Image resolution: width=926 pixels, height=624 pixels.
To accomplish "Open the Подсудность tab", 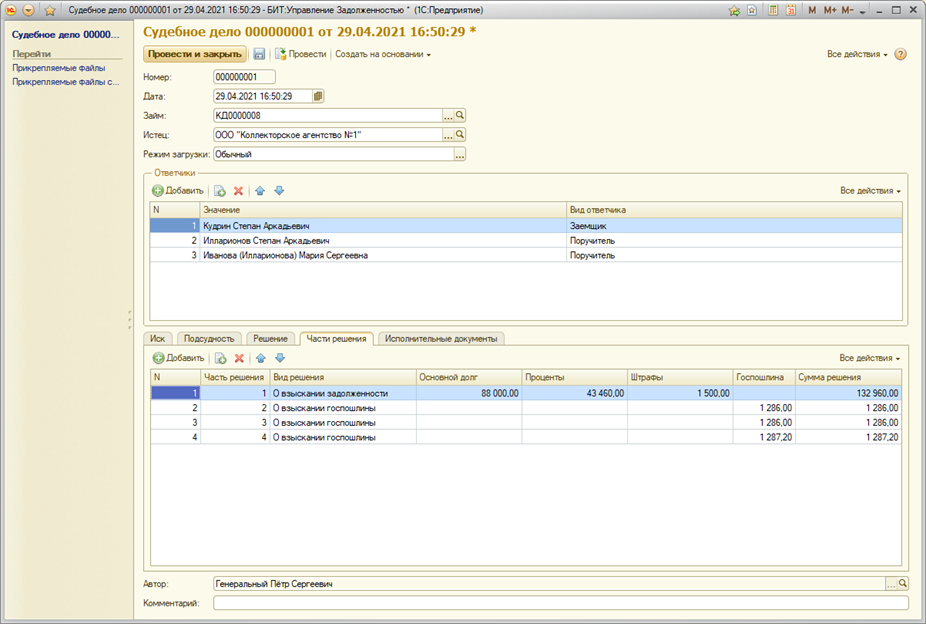I will [x=209, y=339].
